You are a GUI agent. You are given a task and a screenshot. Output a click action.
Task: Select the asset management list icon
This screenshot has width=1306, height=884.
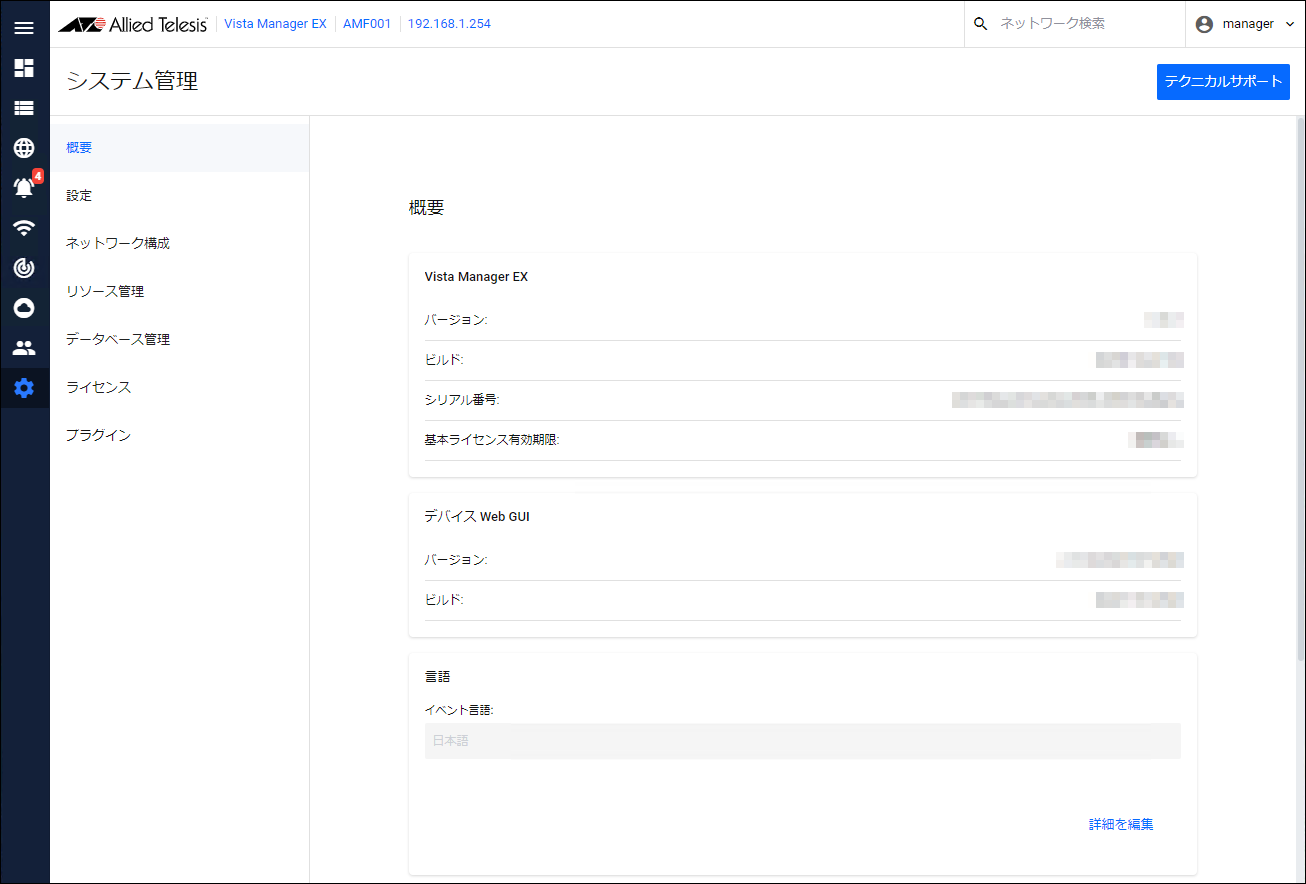24,108
